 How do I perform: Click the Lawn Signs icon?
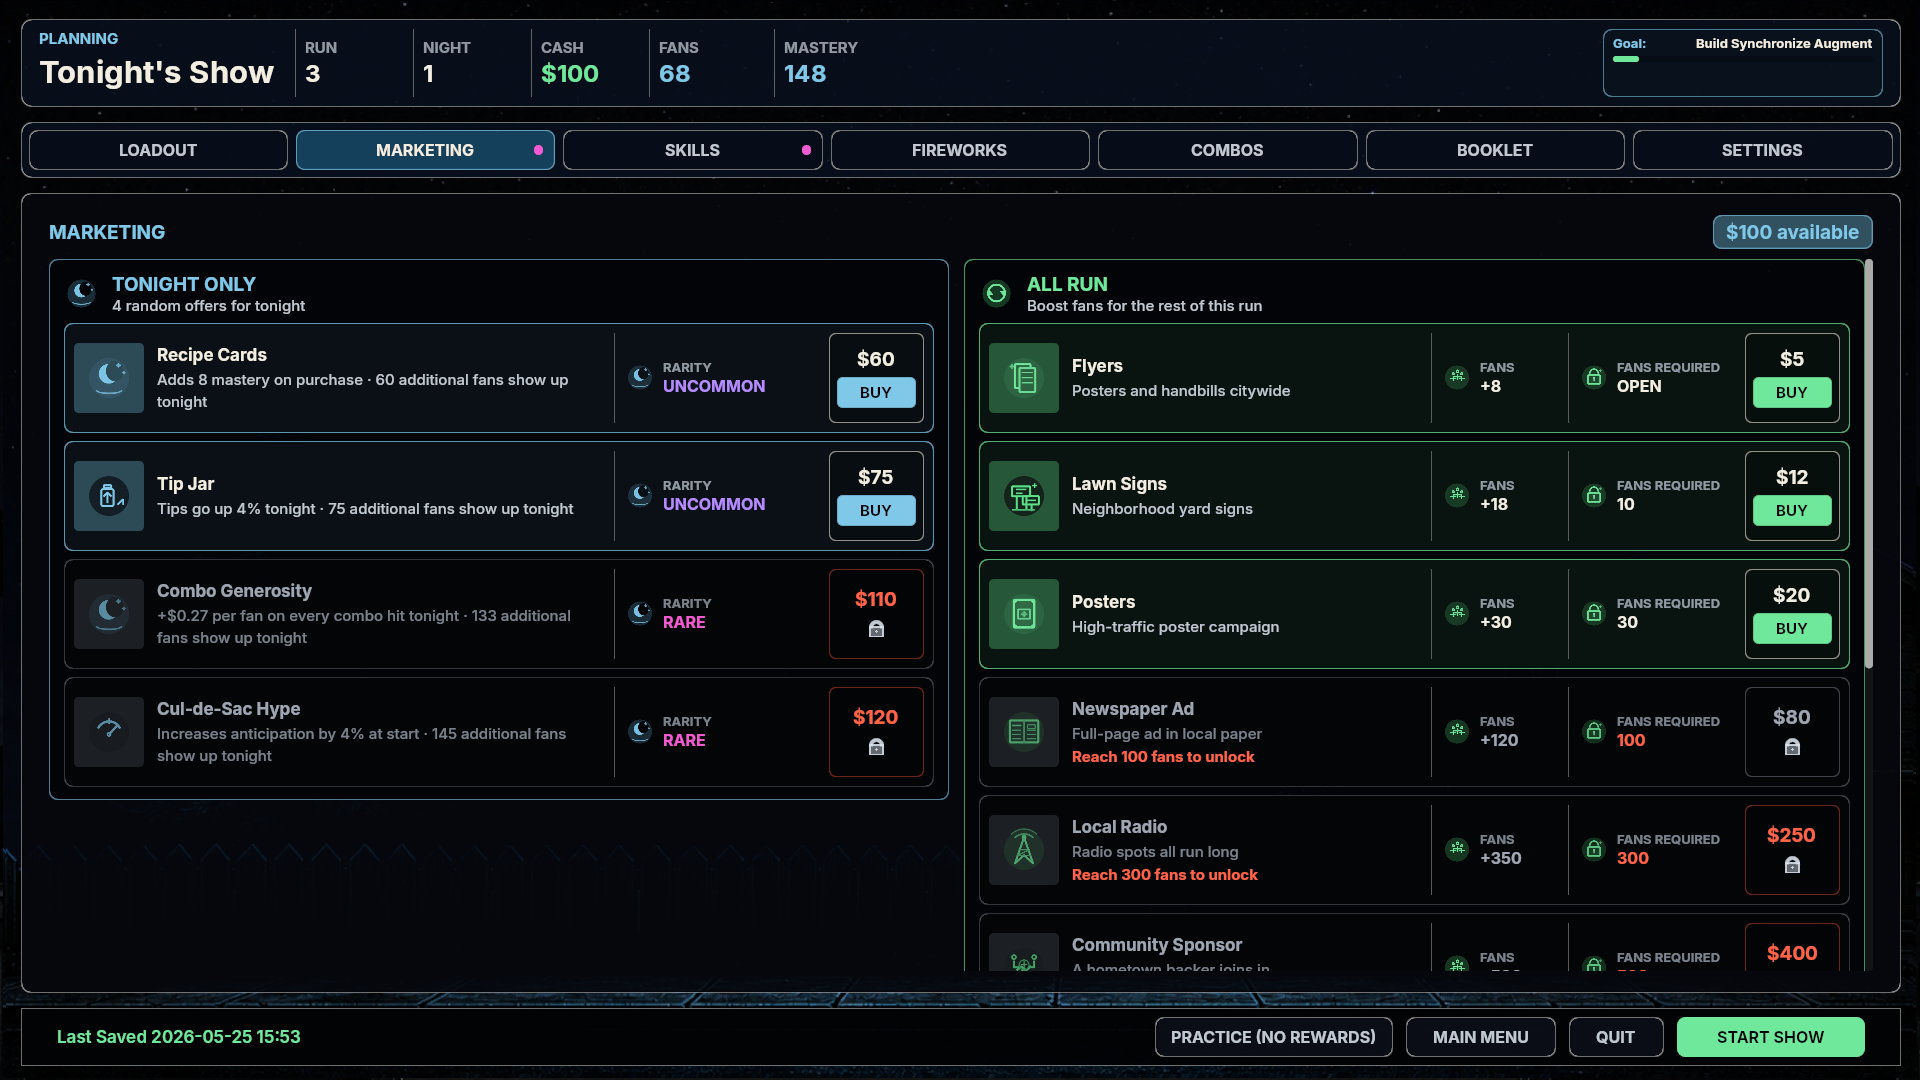click(1024, 496)
